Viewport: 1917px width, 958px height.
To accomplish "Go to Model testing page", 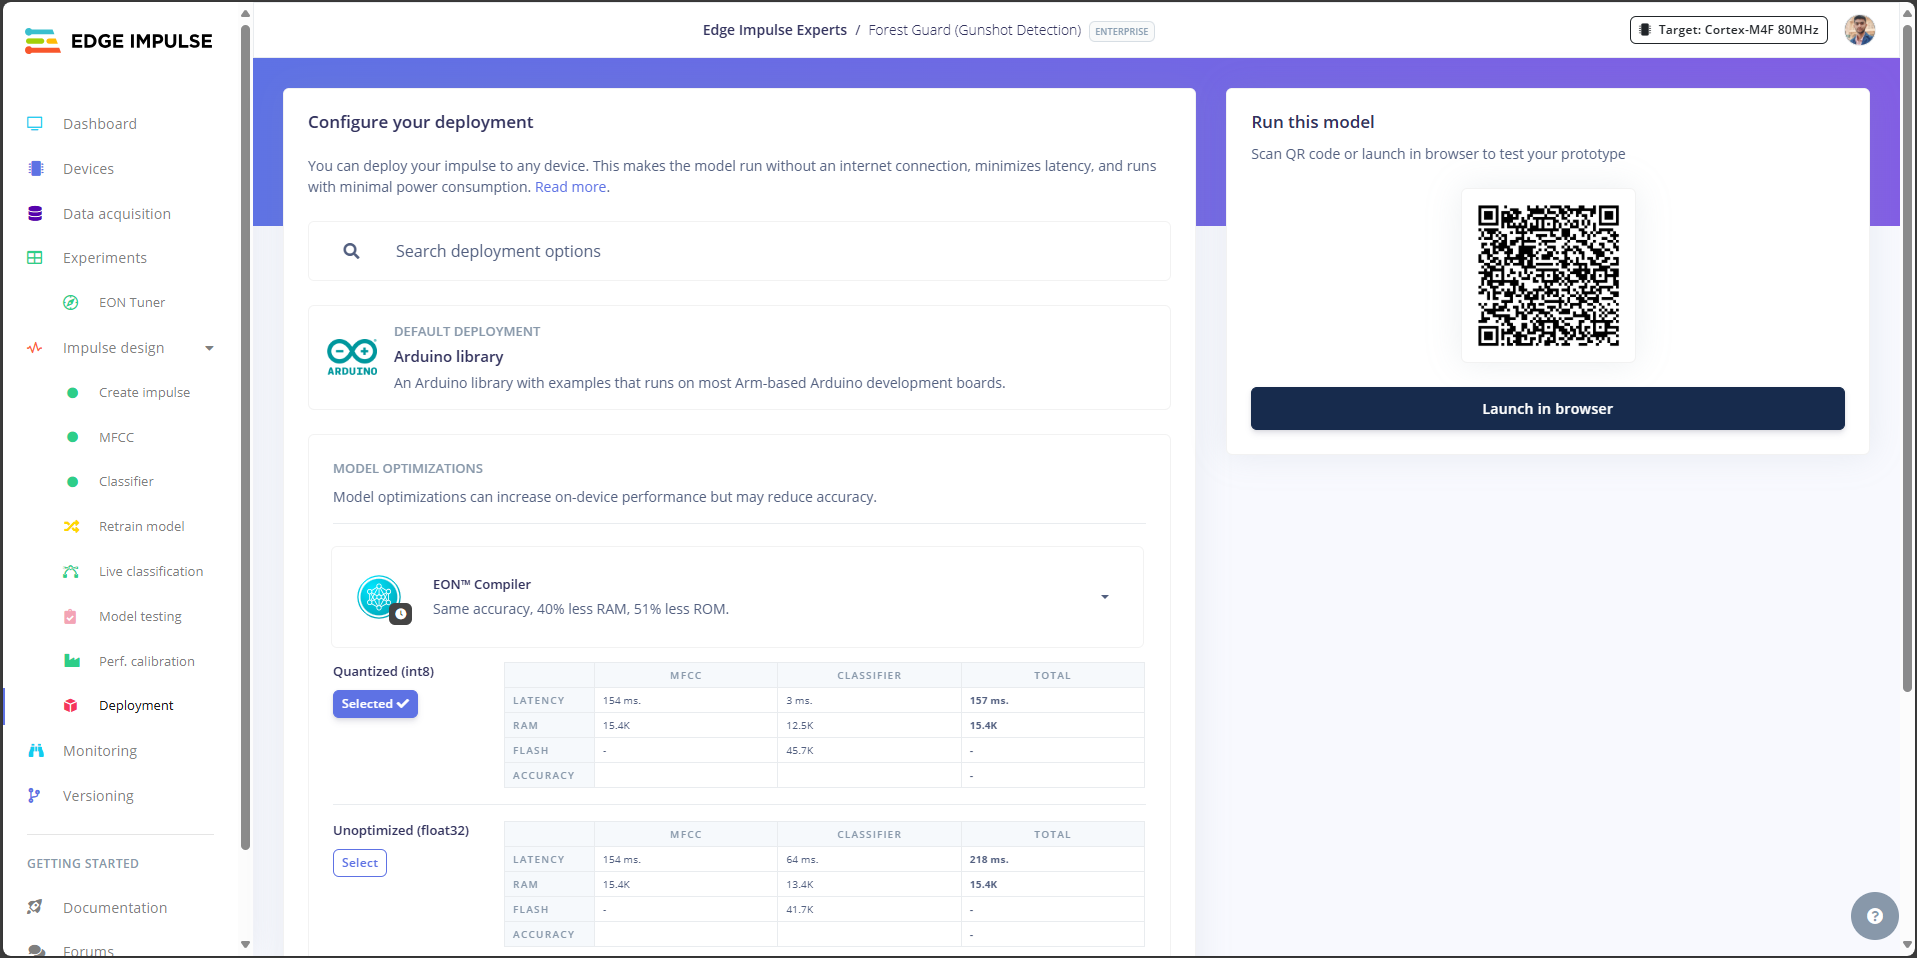I will 140,617.
